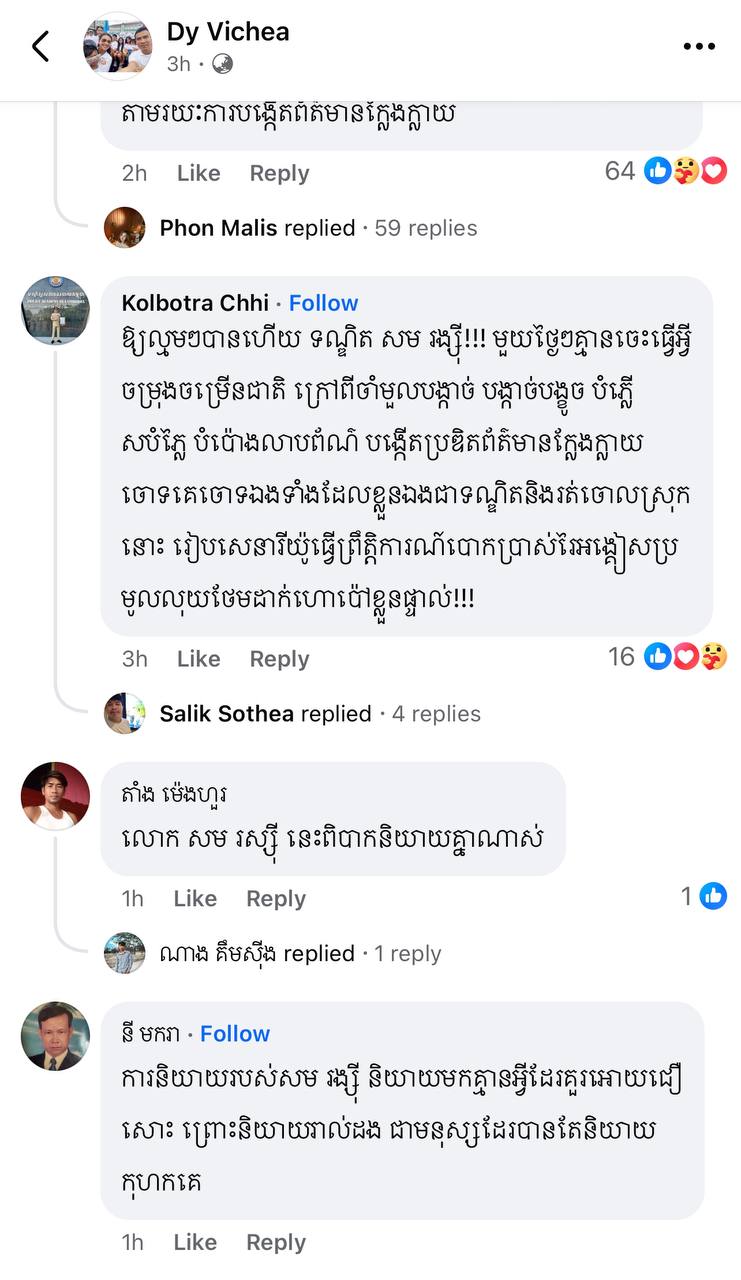
Task: Tap the public globe privacy icon
Action: coord(223,64)
